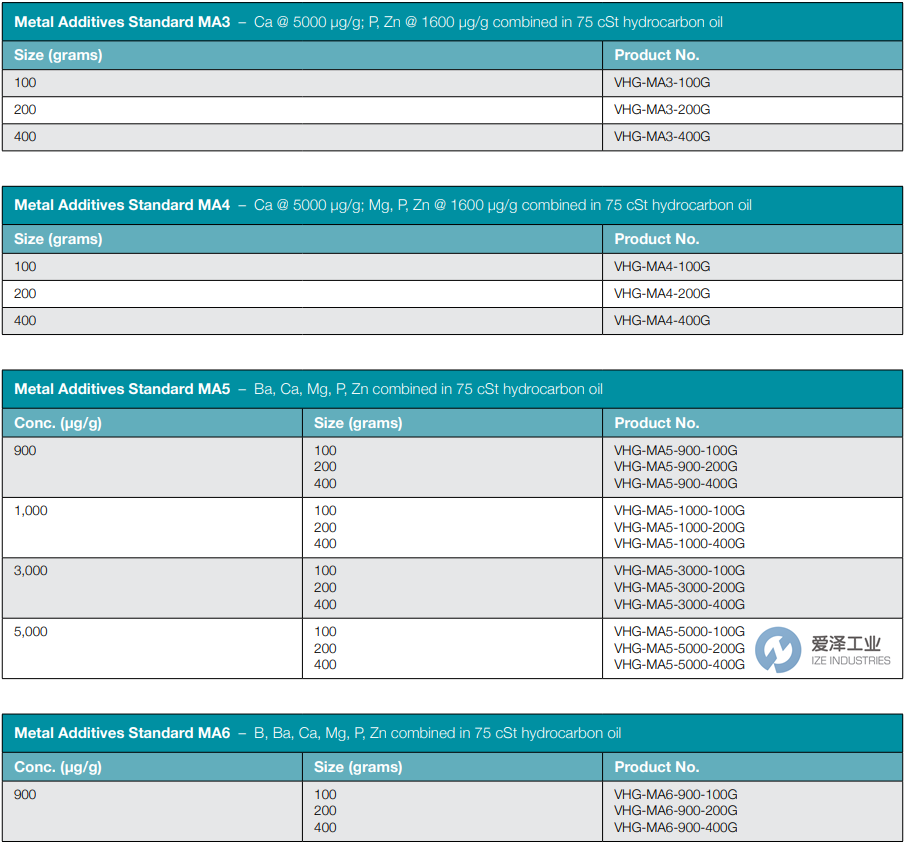Select product number VHG-MA3-100G

(x=662, y=83)
